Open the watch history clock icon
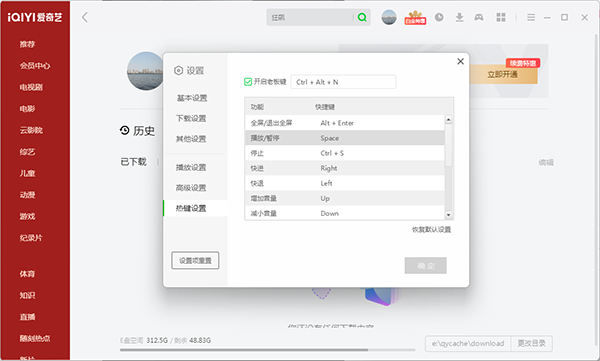Screen dimensions: 600x361 click(439, 17)
